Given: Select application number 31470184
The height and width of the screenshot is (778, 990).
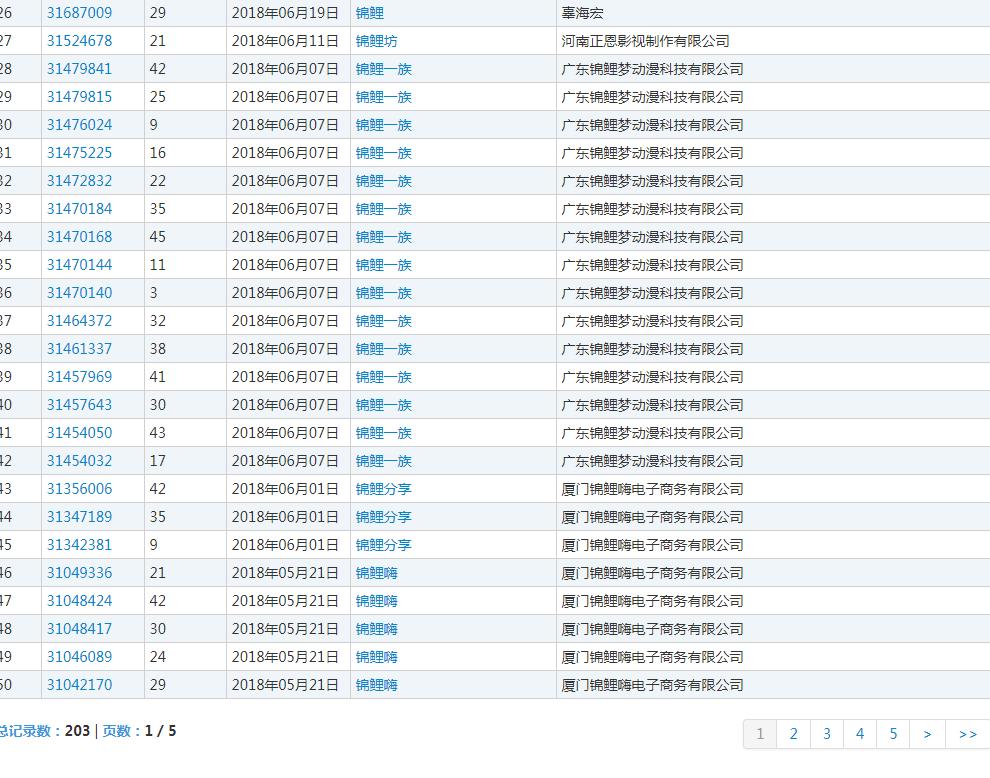Looking at the screenshot, I should pyautogui.click(x=79, y=209).
